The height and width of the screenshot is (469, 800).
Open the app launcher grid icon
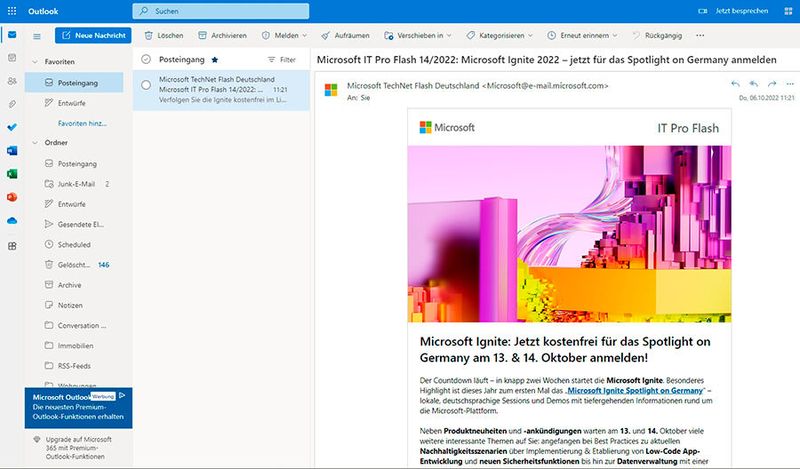click(12, 11)
